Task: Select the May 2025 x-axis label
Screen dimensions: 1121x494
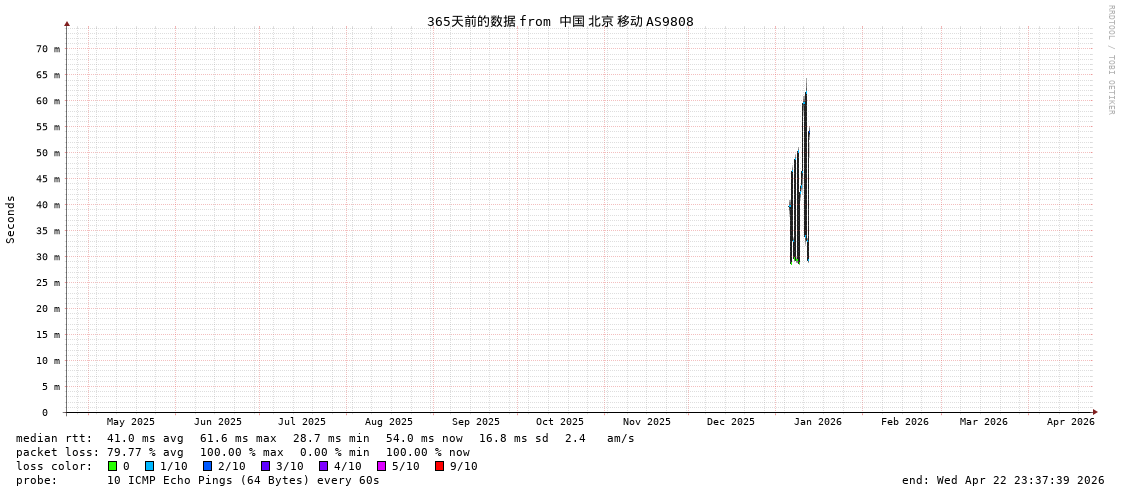Action: point(131,422)
